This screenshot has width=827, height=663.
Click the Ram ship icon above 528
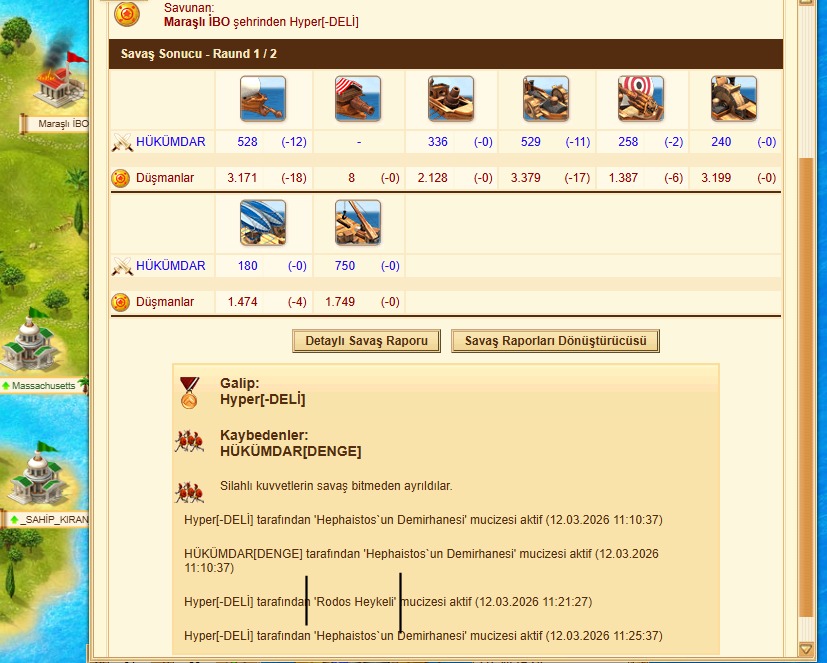[x=263, y=99]
